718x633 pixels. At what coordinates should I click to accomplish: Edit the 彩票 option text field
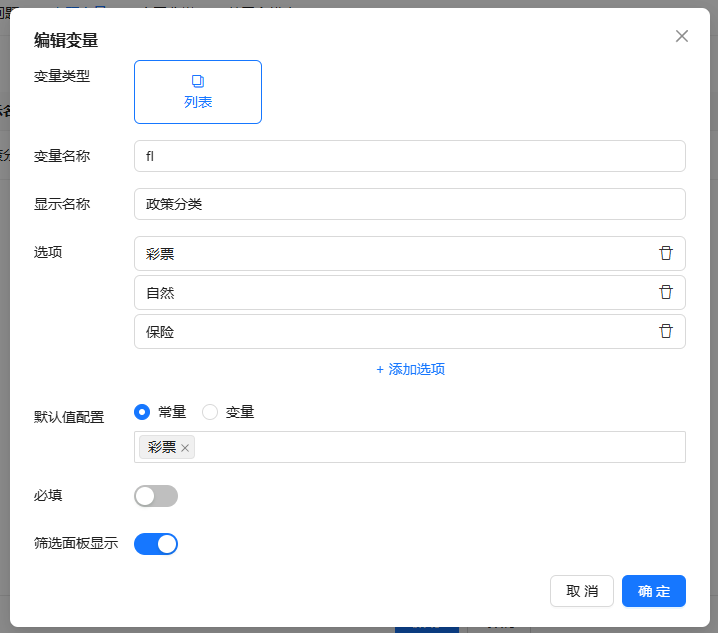click(390, 254)
